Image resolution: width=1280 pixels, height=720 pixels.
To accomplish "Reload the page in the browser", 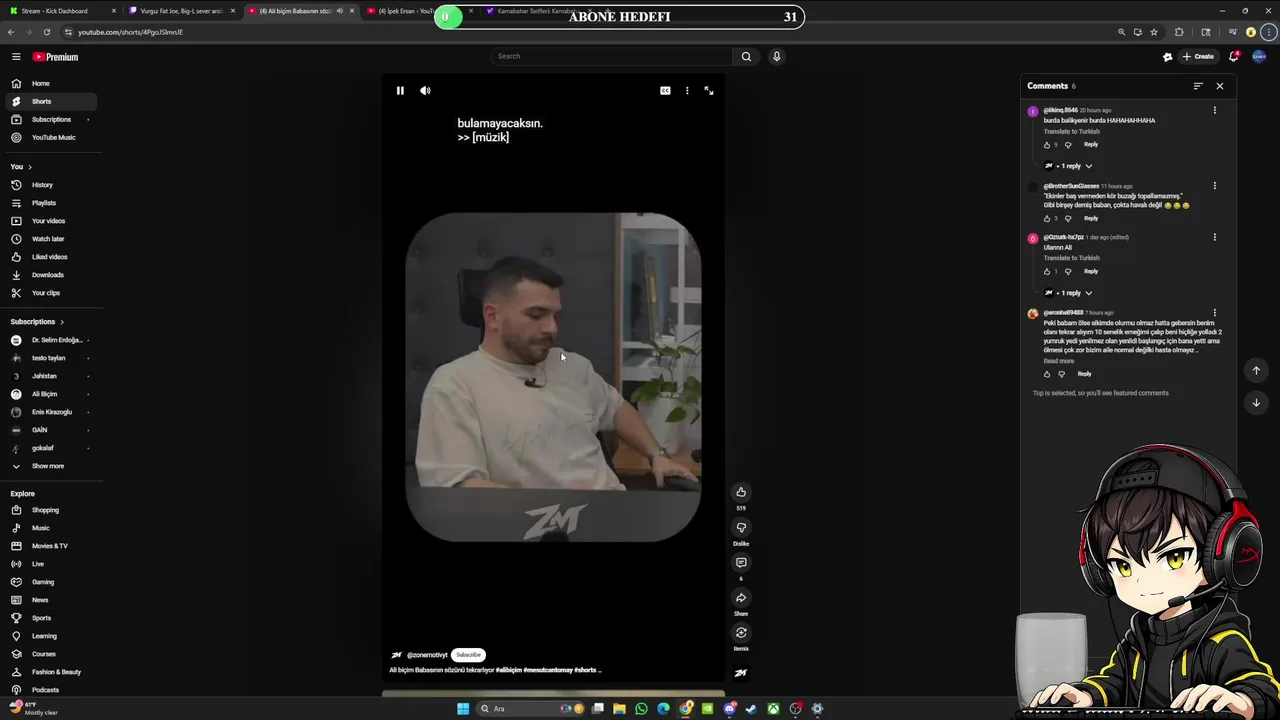I will coord(46,32).
